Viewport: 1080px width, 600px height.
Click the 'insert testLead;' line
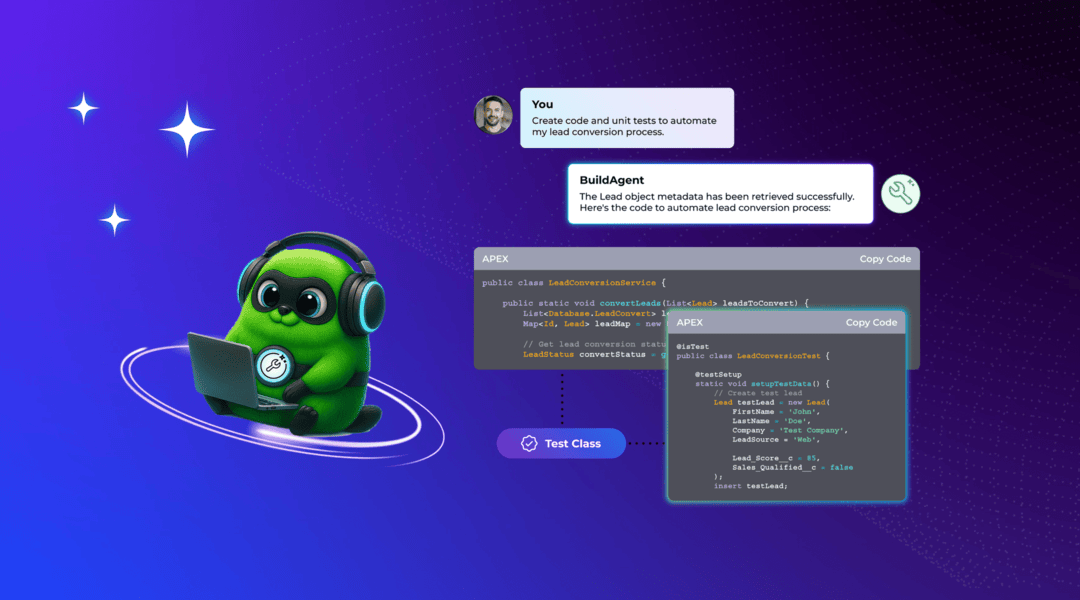click(x=750, y=486)
